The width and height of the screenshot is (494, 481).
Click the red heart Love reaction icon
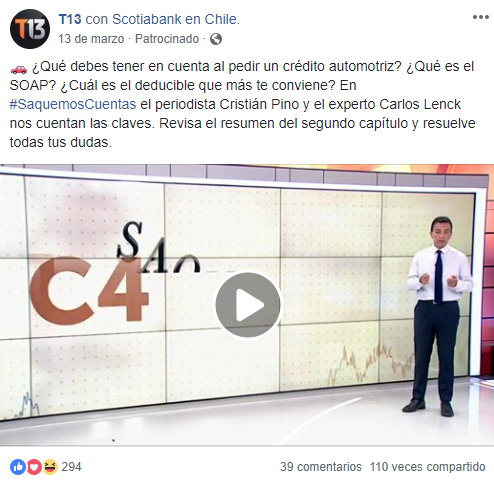point(34,467)
